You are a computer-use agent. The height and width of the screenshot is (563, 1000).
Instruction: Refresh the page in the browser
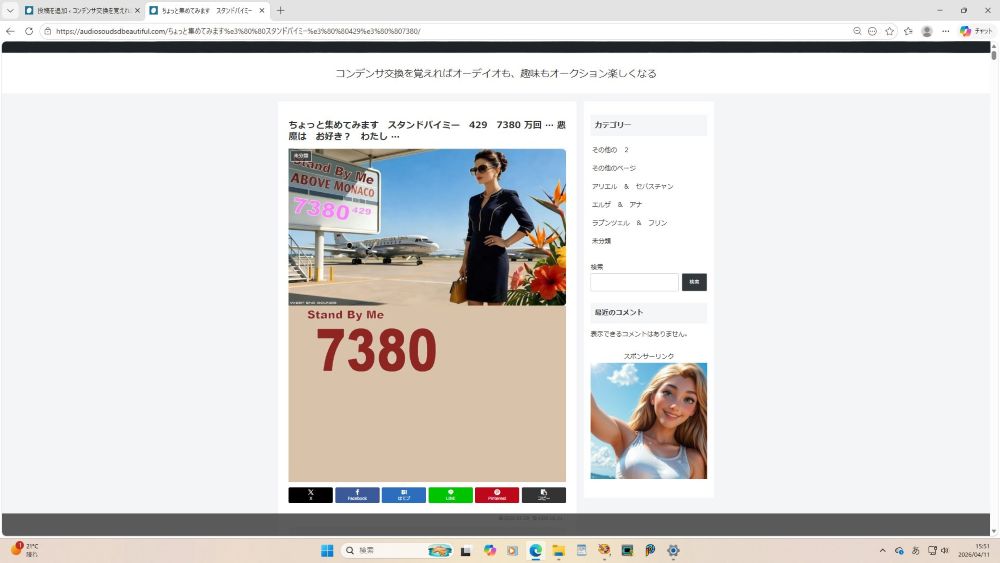click(29, 31)
